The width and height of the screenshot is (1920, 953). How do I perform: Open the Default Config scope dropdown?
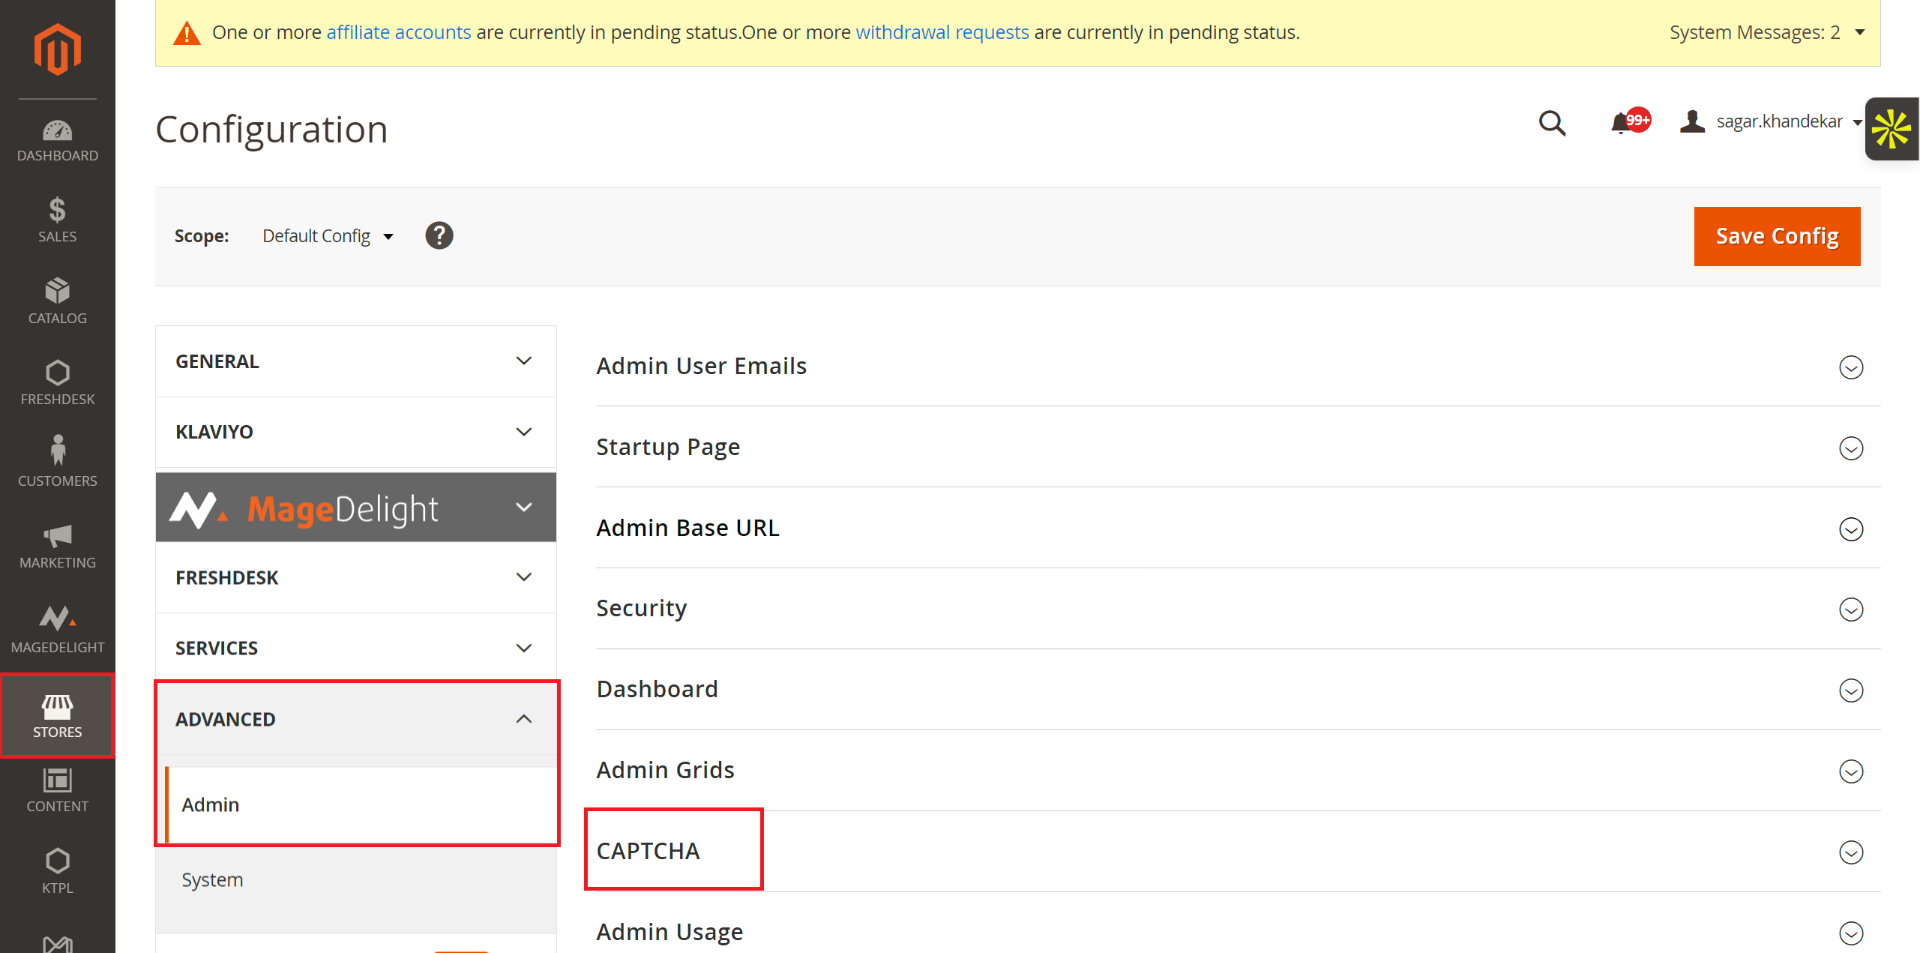click(328, 236)
